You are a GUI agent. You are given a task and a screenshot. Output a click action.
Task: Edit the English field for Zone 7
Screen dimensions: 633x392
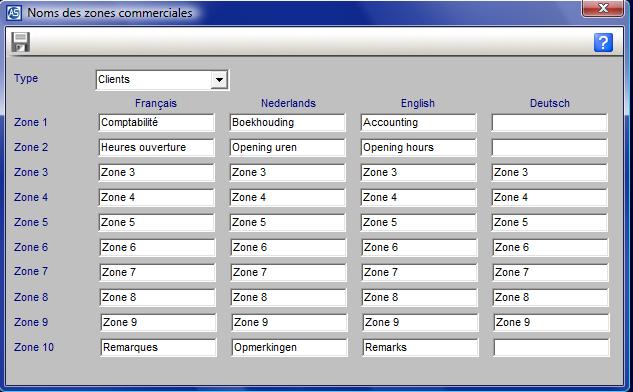(x=419, y=273)
